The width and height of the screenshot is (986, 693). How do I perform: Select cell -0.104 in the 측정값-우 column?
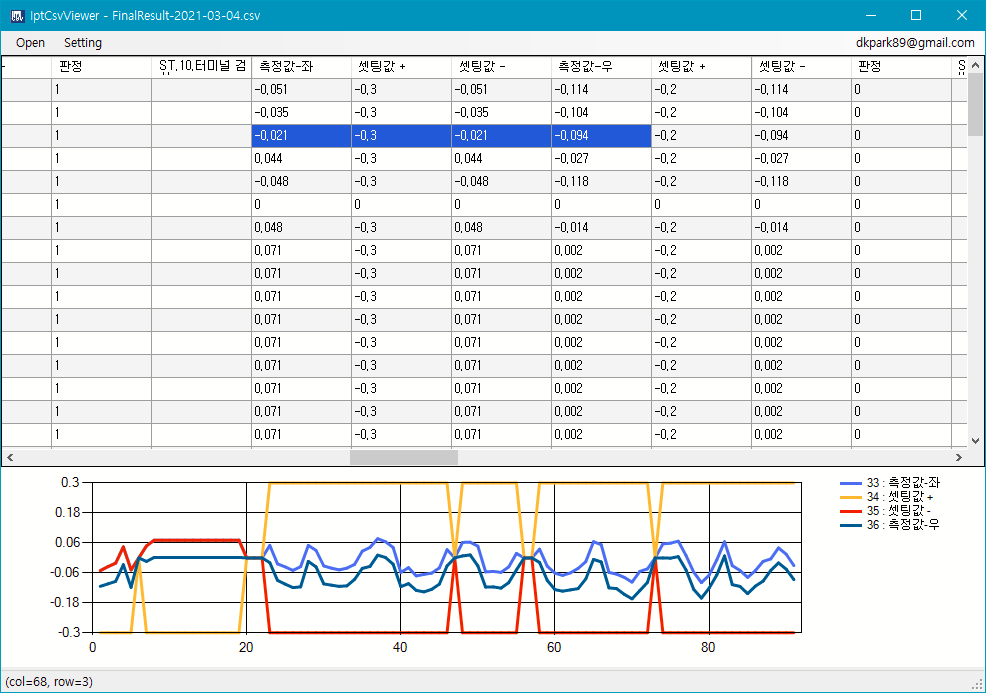pos(601,113)
